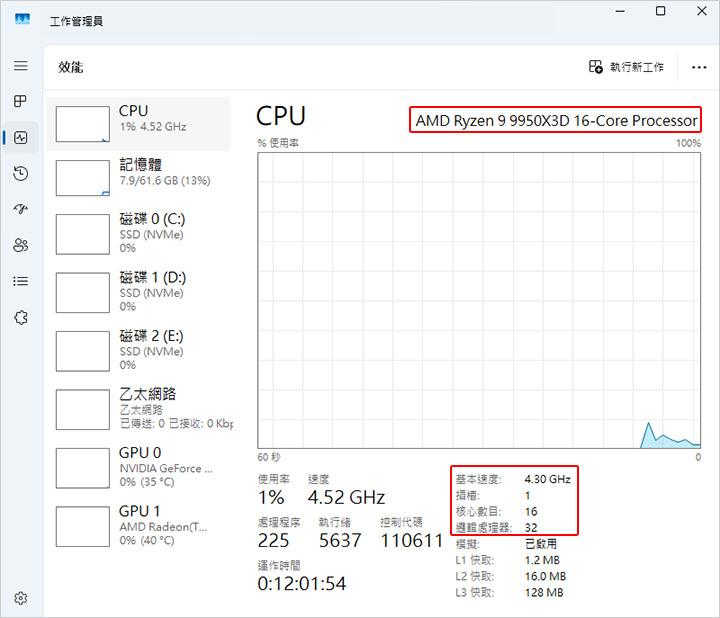Click the 工作管理員 window title

[76, 21]
